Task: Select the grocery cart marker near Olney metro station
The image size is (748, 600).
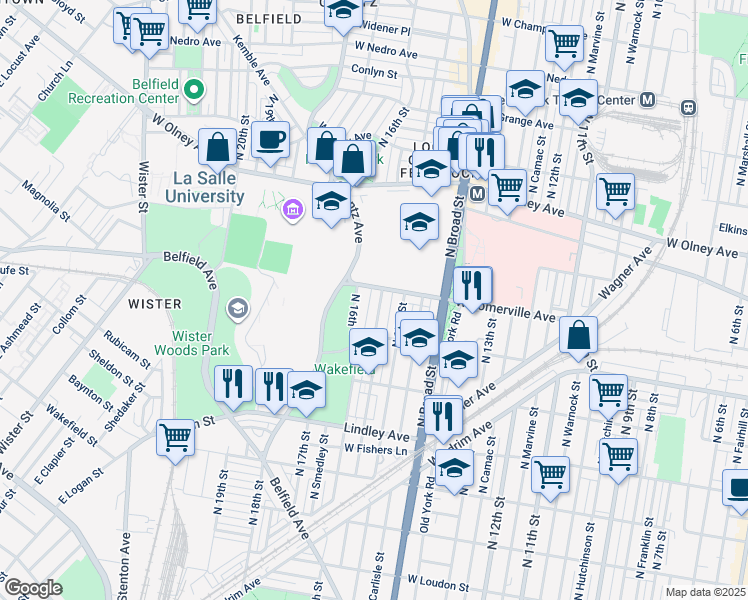Action: 508,191
